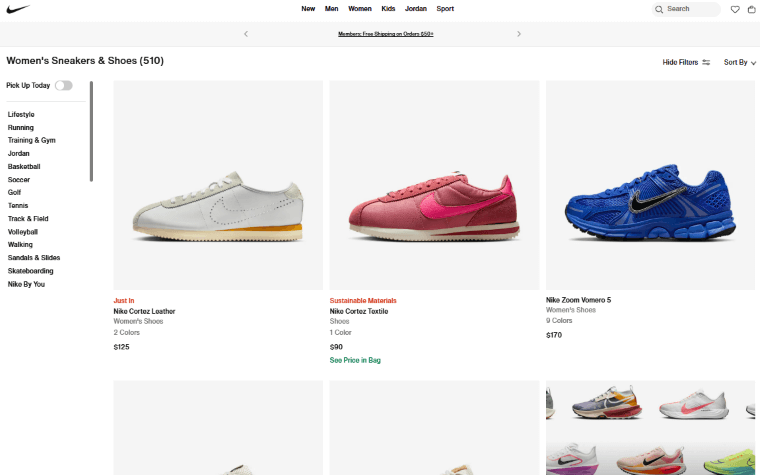This screenshot has width=760, height=475.
Task: Show previous promo banner message
Action: (246, 34)
